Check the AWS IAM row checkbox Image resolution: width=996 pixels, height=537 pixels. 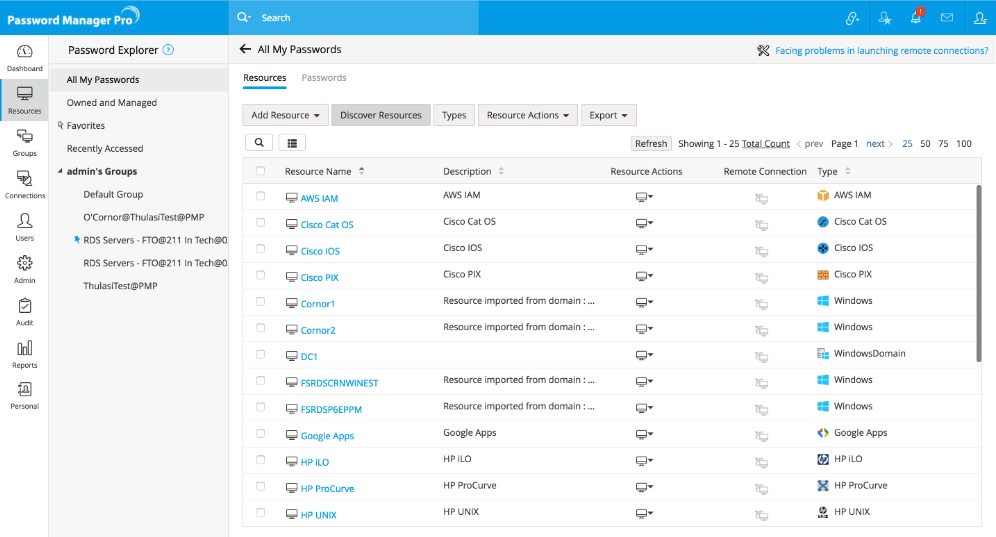point(261,197)
